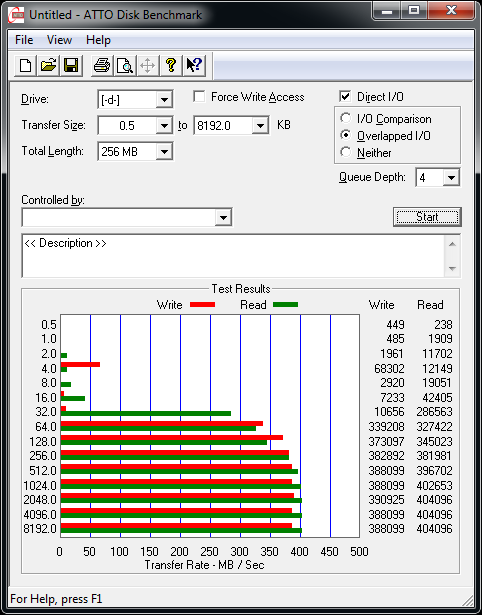Enable the Force Write Access checkbox
Image resolution: width=482 pixels, height=615 pixels.
click(x=199, y=96)
